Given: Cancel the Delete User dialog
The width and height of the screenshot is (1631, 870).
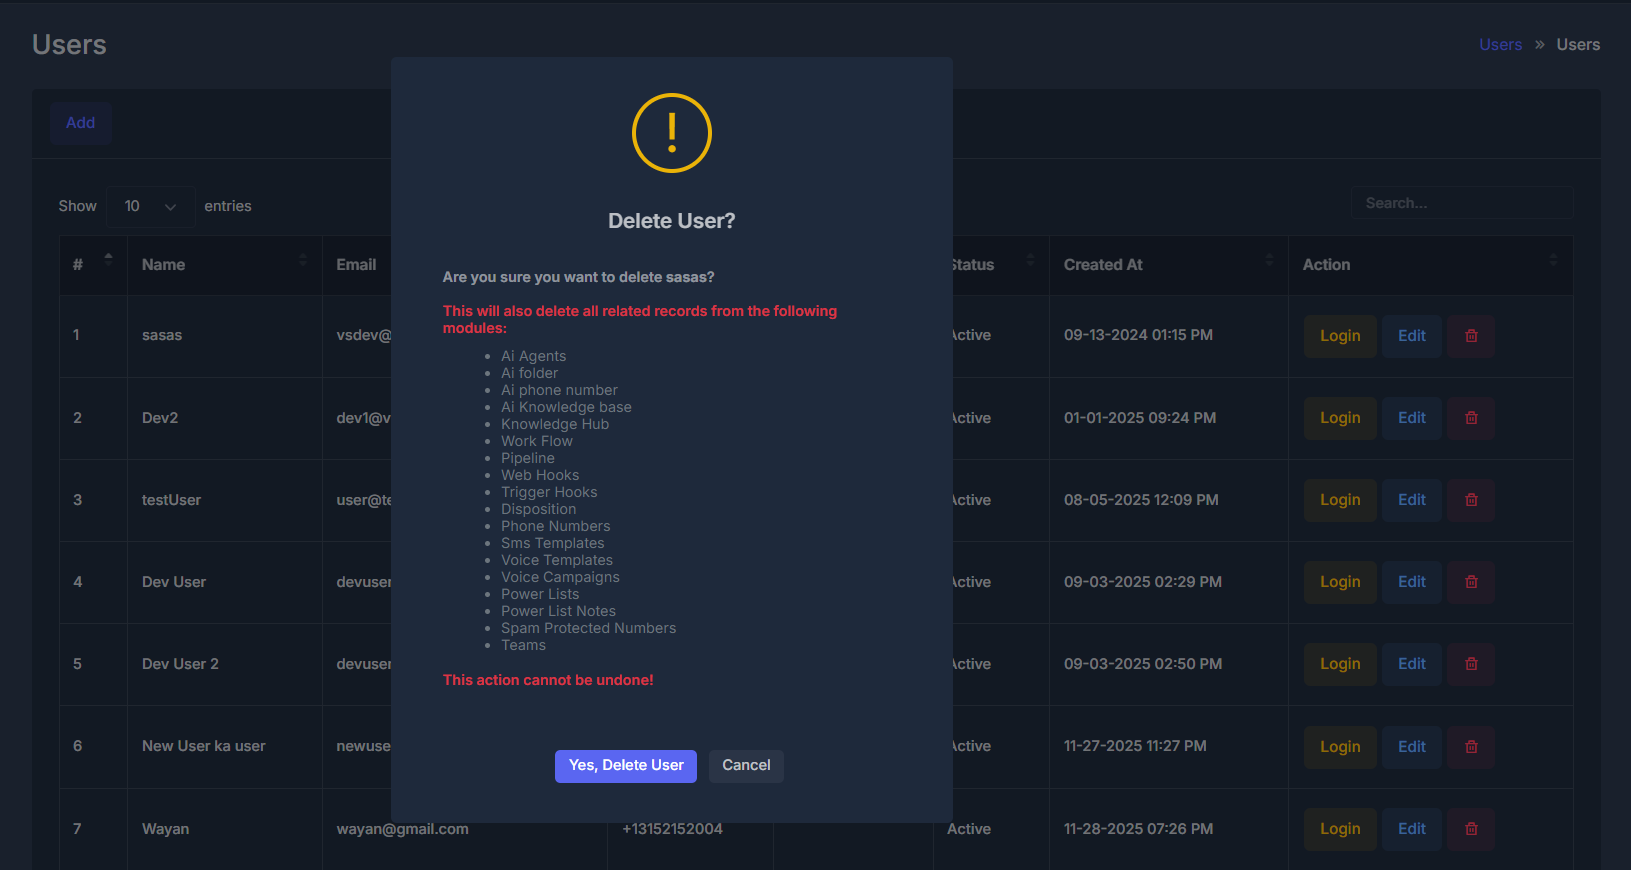Looking at the screenshot, I should (746, 766).
